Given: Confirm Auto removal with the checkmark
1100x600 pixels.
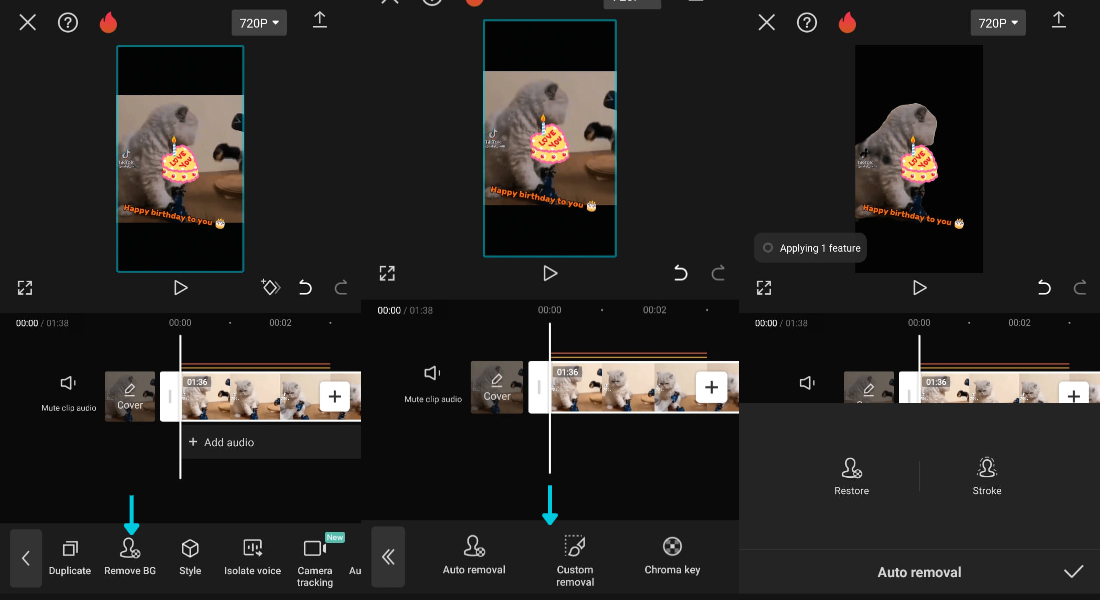Looking at the screenshot, I should coord(1073,572).
